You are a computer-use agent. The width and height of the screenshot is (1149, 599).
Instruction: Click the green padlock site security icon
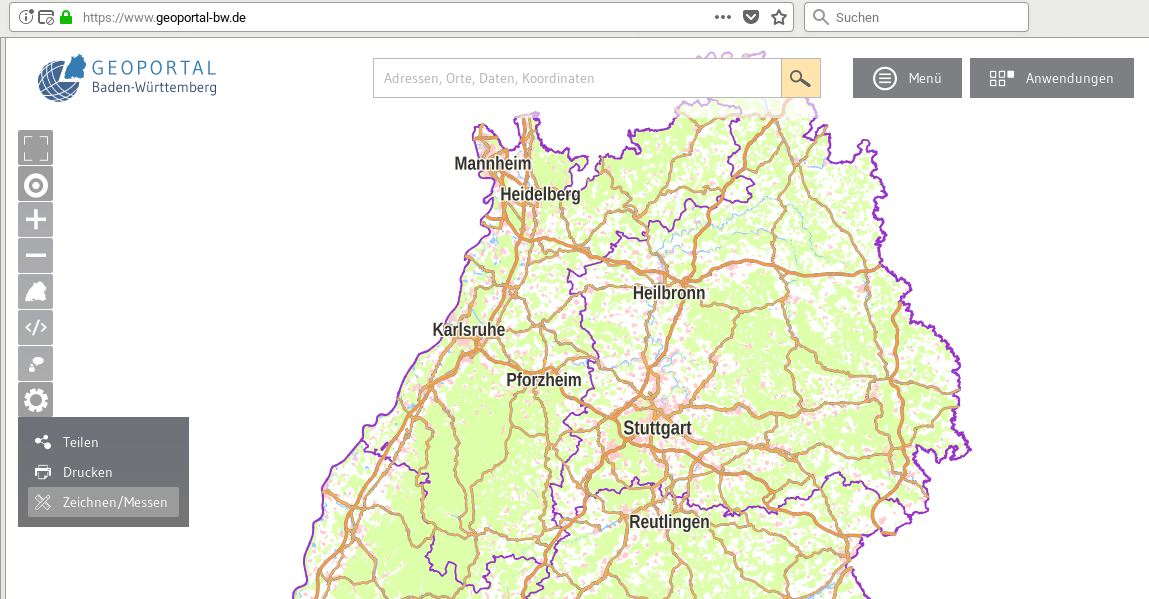click(x=67, y=17)
